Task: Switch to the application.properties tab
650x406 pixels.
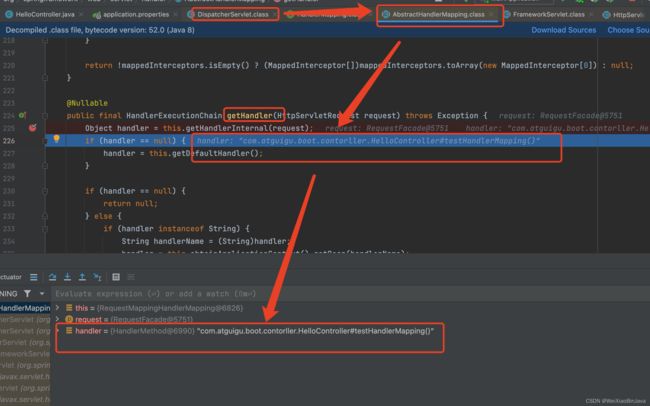Action: pyautogui.click(x=136, y=15)
